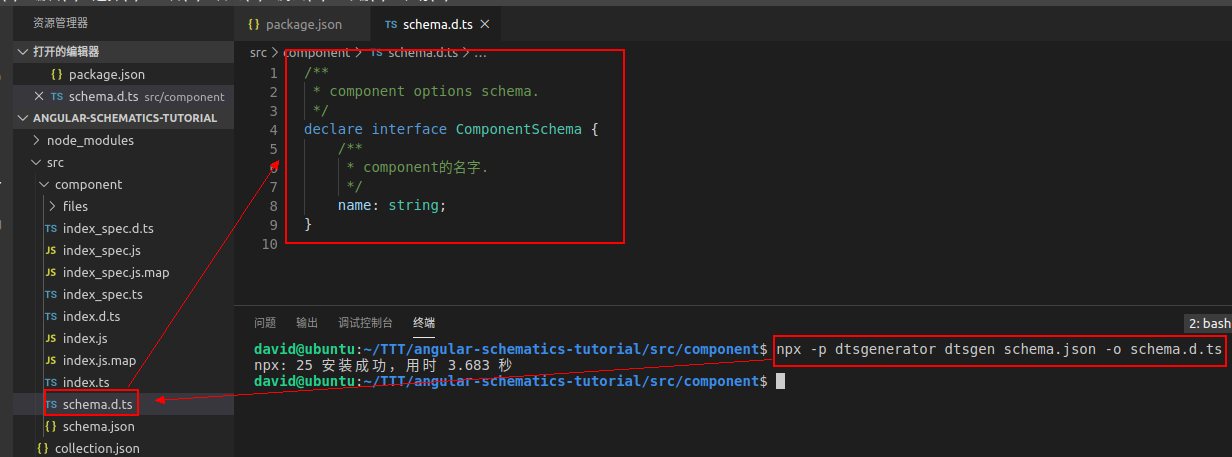Expand the node_modules folder
1232x457 pixels.
[x=90, y=140]
